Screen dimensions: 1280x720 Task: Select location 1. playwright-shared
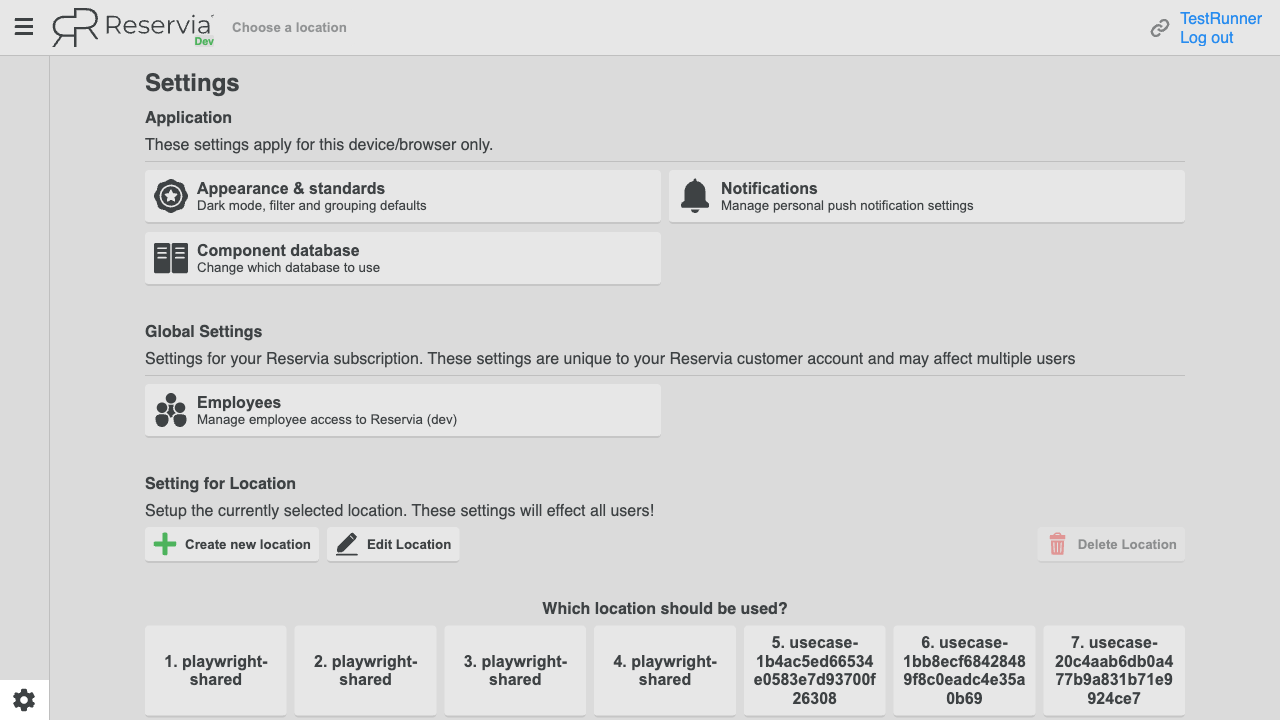coord(216,670)
